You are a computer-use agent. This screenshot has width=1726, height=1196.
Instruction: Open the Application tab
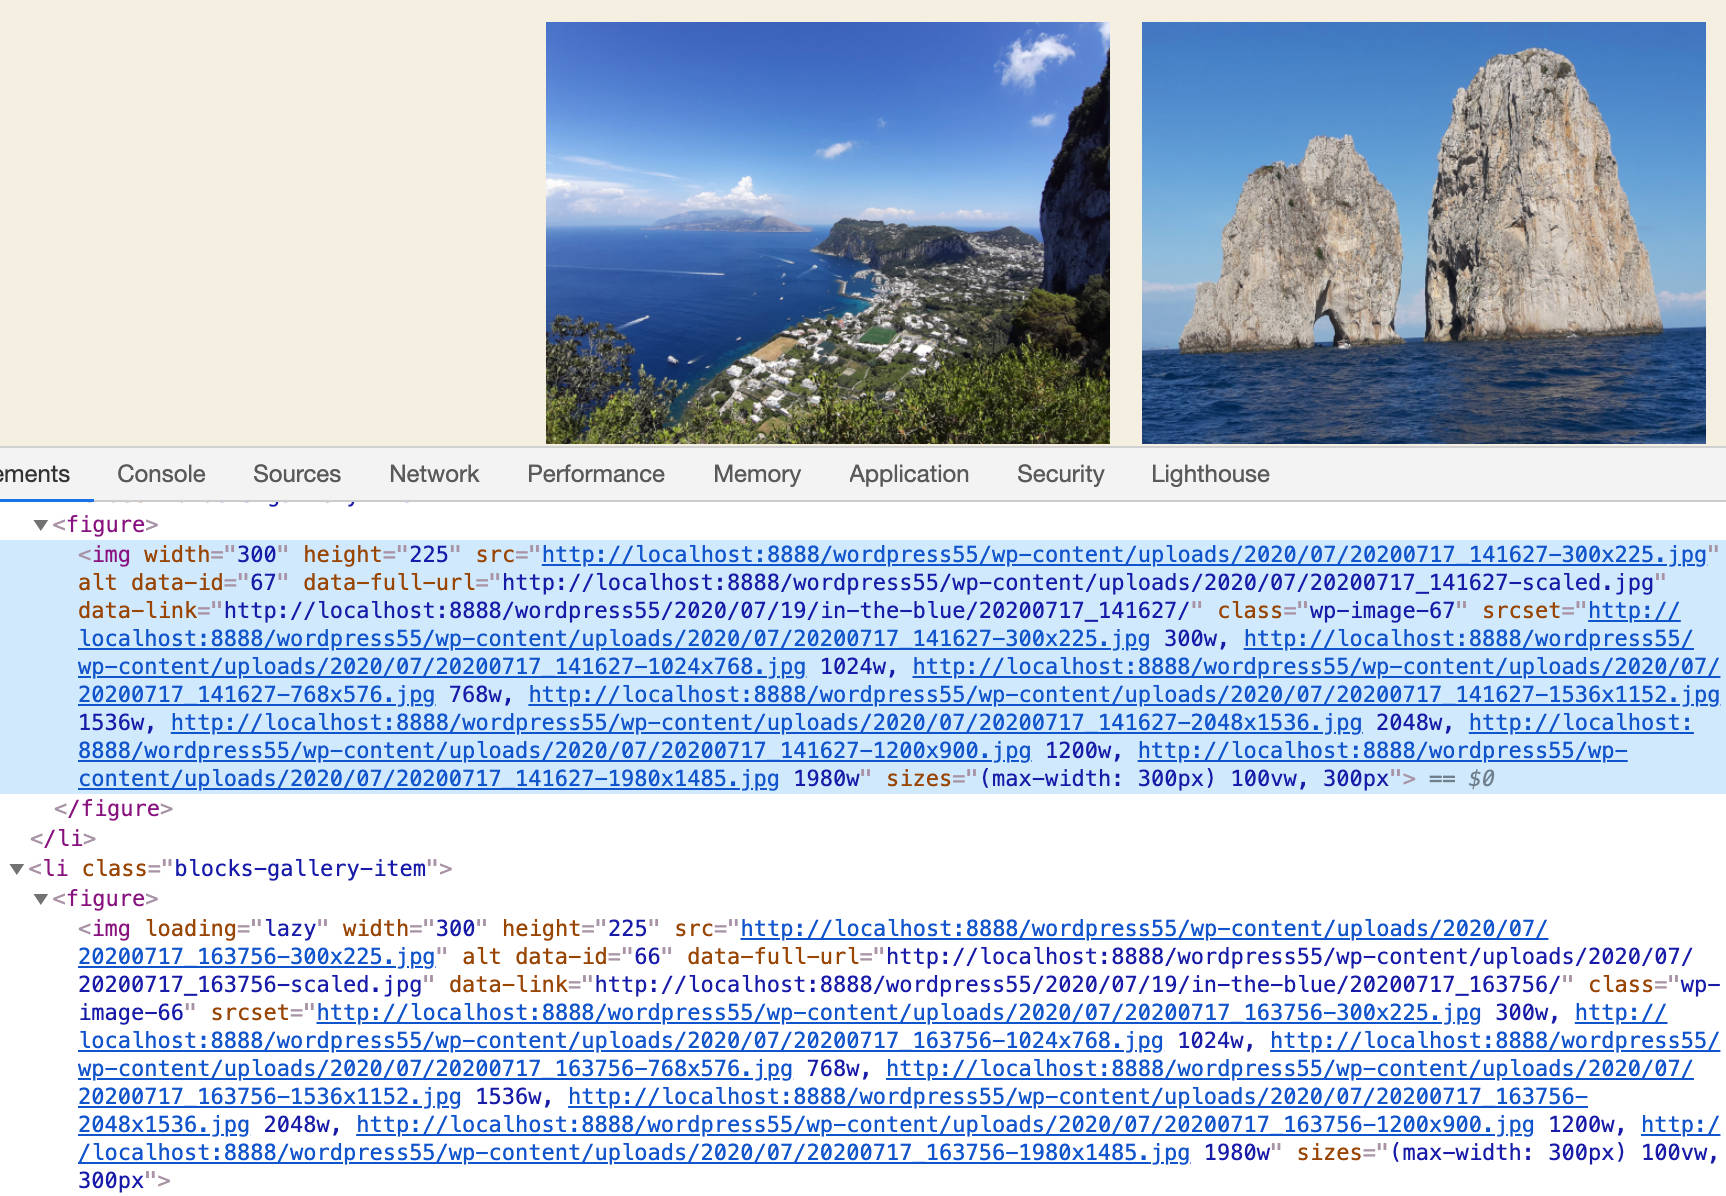[x=907, y=474]
